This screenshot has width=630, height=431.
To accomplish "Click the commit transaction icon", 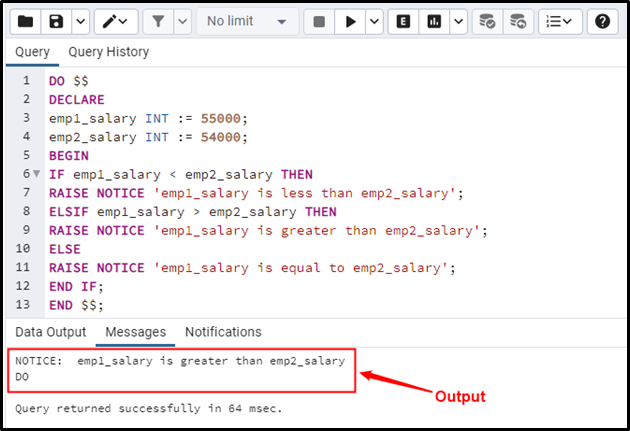I will pyautogui.click(x=487, y=21).
